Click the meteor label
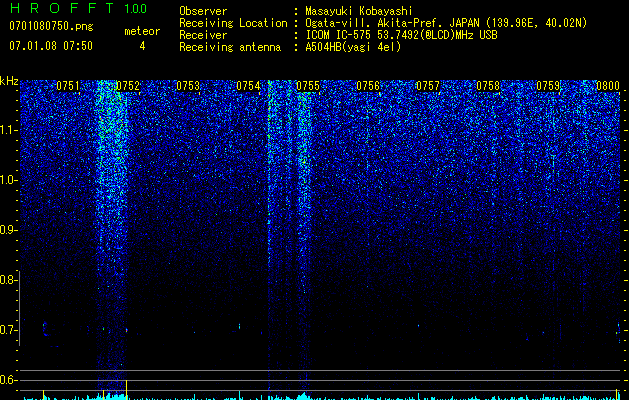This screenshot has width=629, height=400. (x=142, y=31)
